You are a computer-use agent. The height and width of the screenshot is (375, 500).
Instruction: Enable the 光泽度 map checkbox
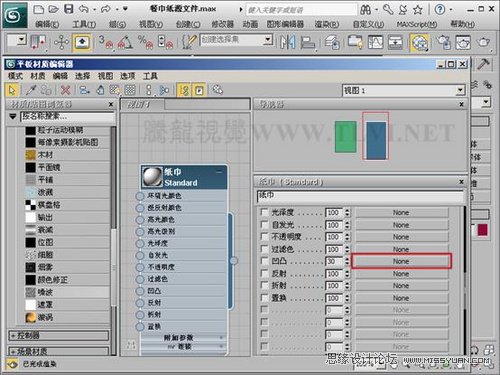coord(264,212)
